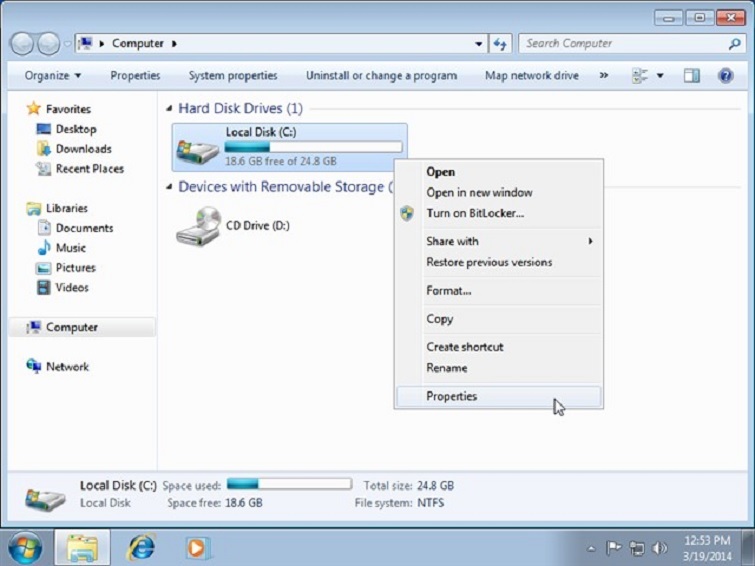Click the Internet Explorer taskbar icon

pyautogui.click(x=141, y=547)
